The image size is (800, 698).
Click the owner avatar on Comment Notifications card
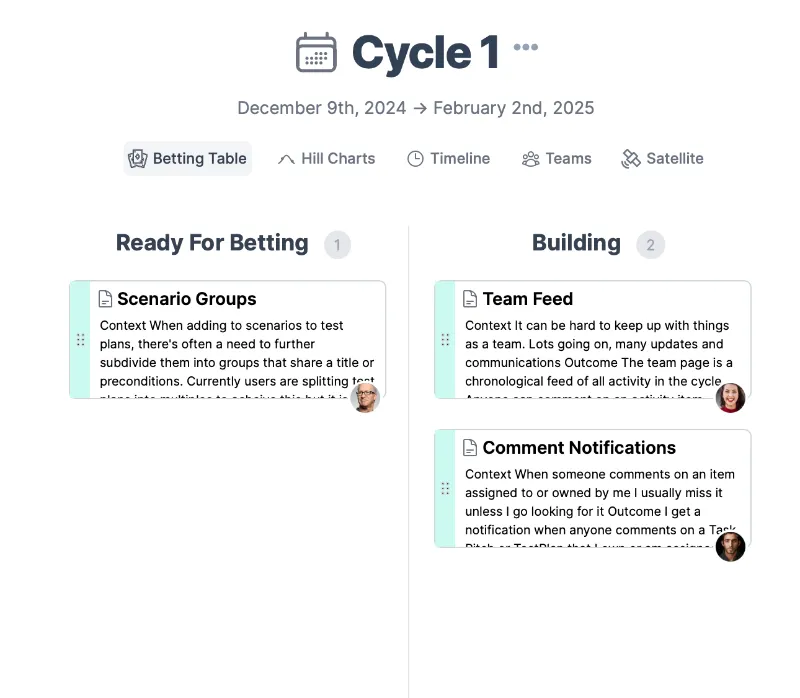tap(730, 547)
